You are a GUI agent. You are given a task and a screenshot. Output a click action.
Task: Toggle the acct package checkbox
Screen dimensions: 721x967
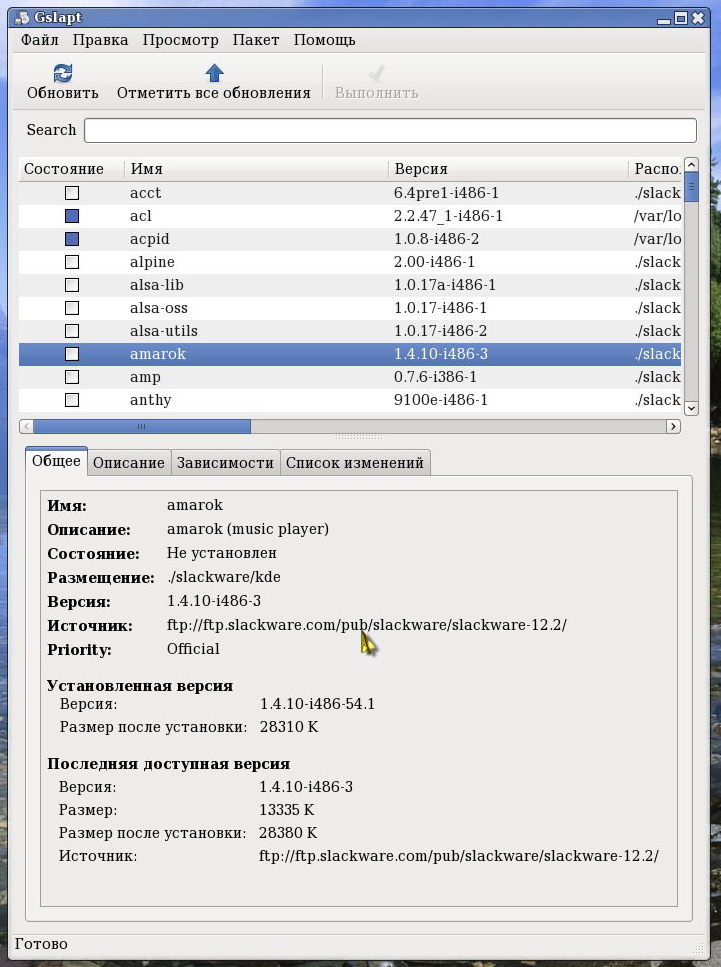click(72, 193)
